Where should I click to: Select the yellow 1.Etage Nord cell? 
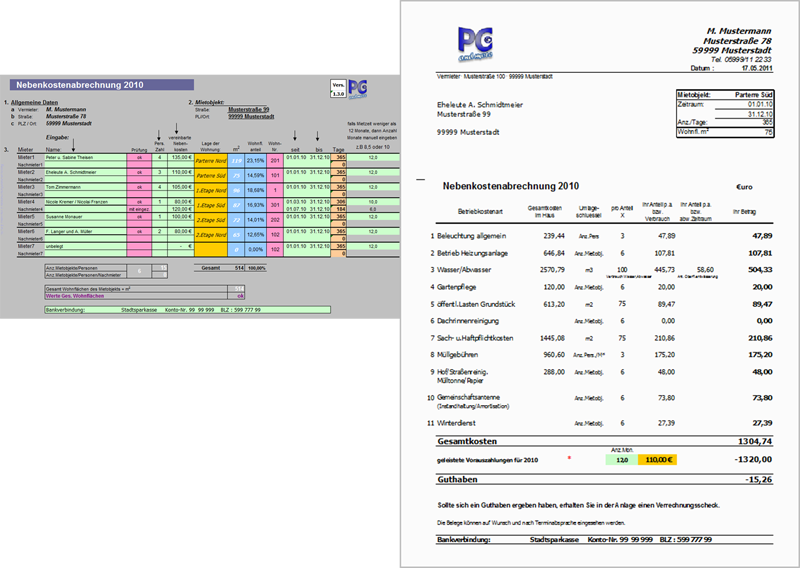211,190
